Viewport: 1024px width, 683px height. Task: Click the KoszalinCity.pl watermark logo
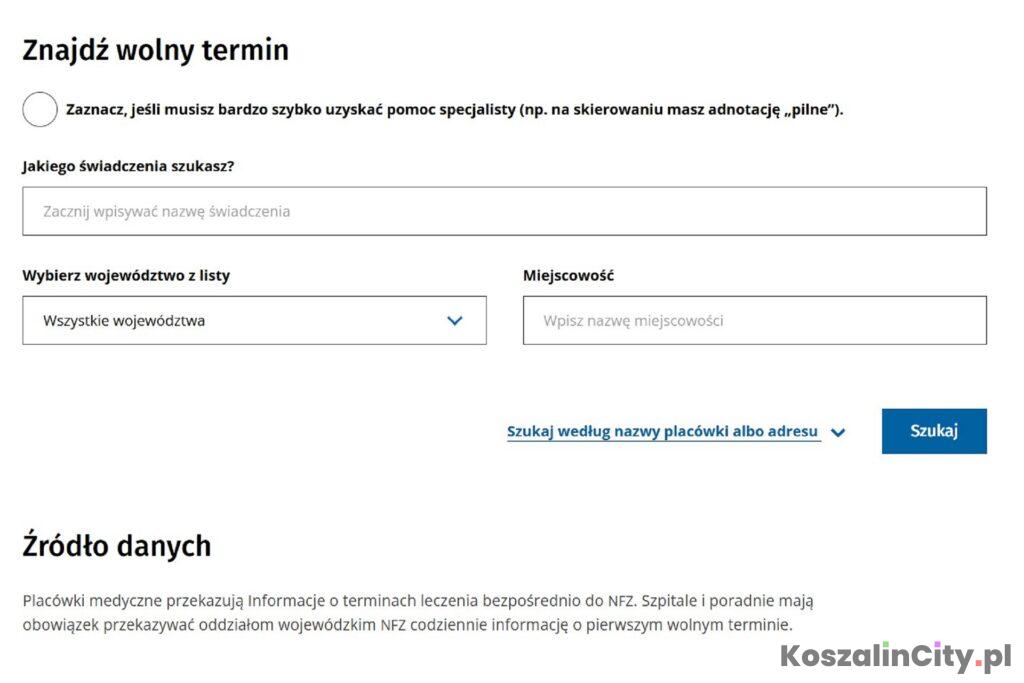coord(895,657)
